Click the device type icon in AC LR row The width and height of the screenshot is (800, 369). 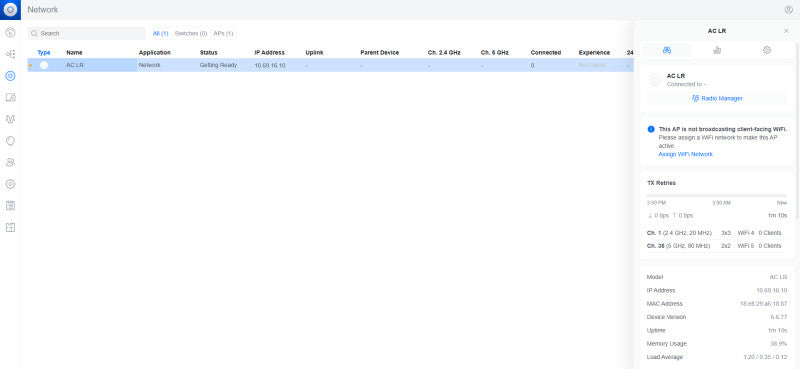(44, 65)
